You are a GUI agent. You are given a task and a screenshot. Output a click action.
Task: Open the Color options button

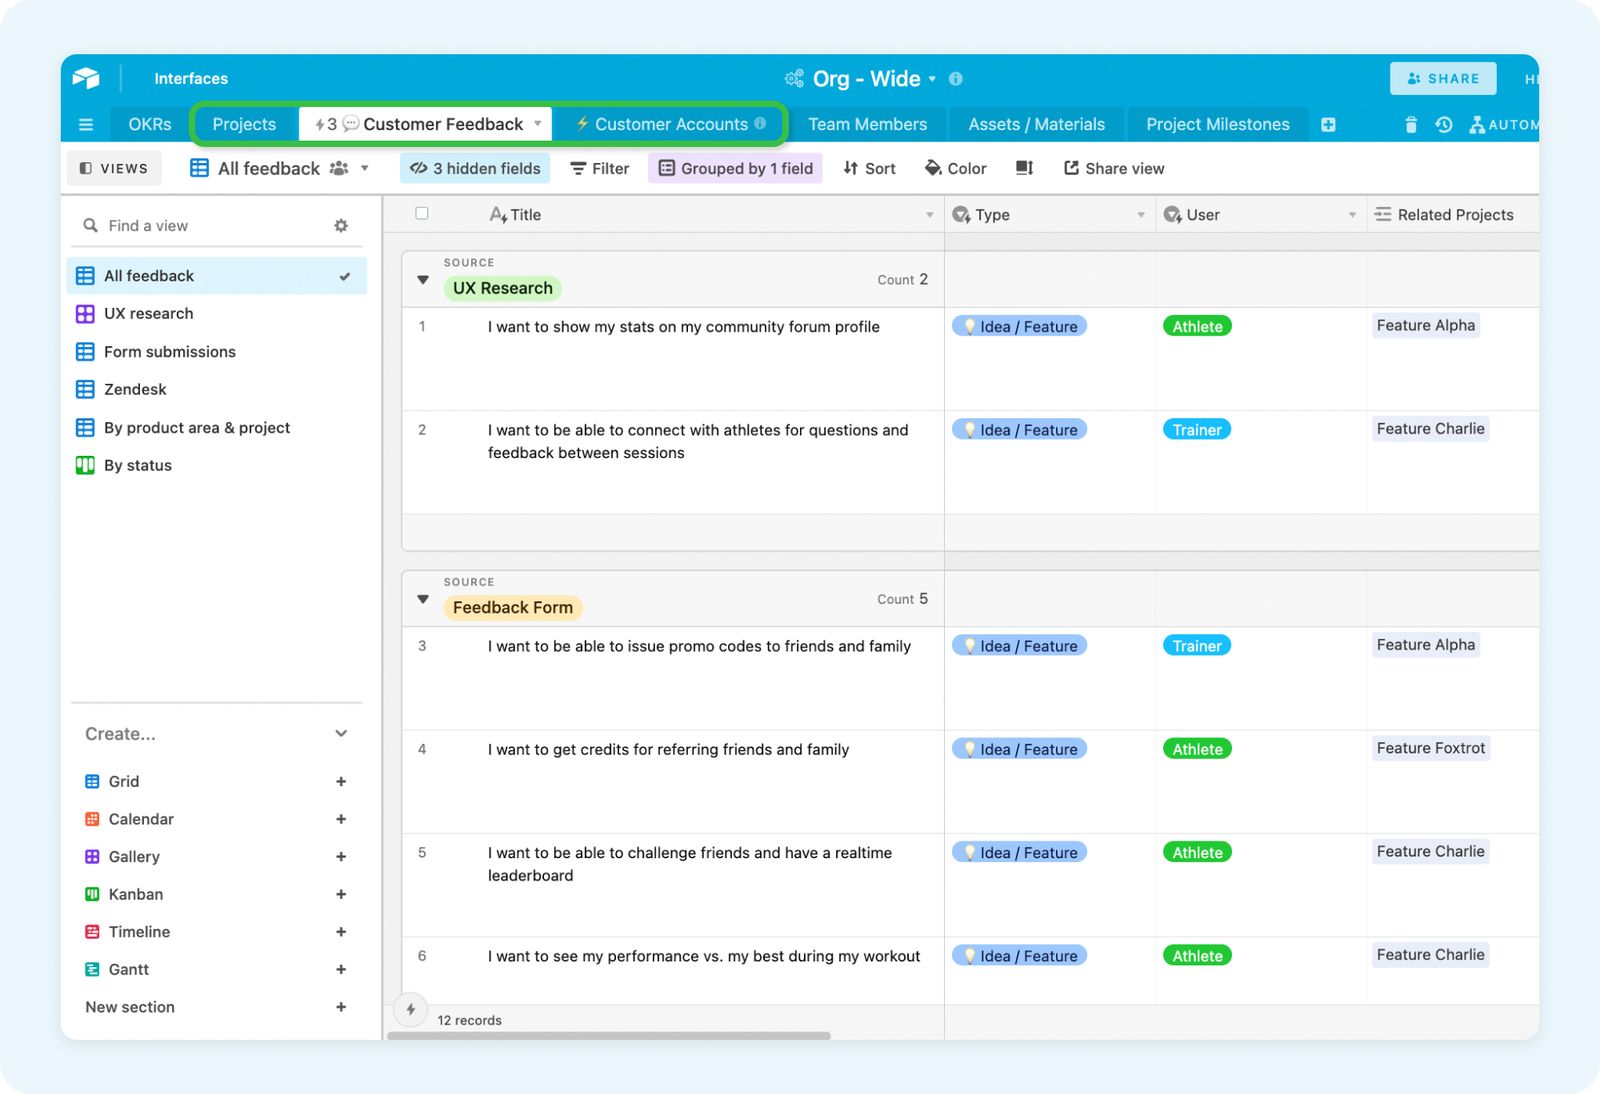(x=955, y=168)
